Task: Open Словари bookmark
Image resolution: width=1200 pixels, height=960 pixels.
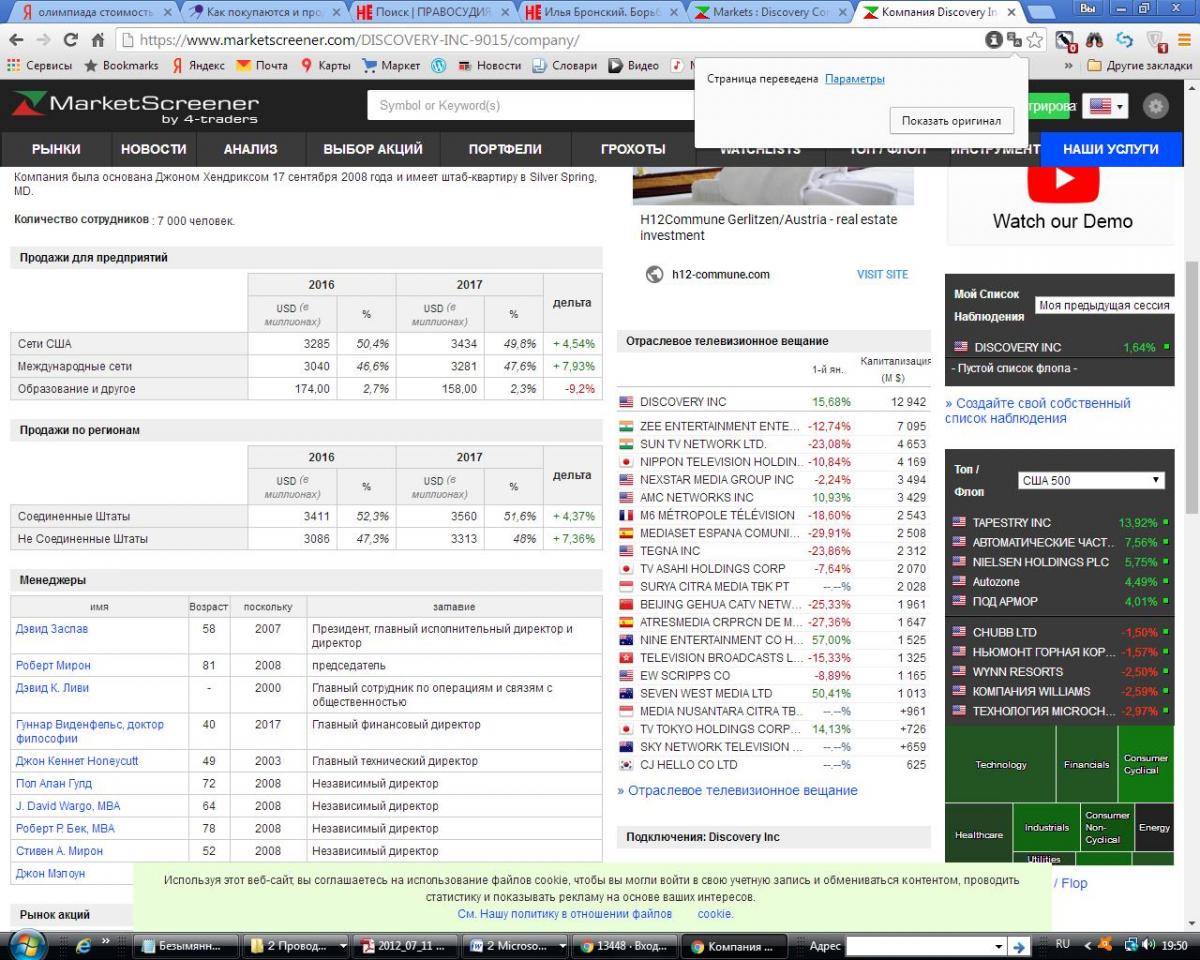Action: pos(565,66)
